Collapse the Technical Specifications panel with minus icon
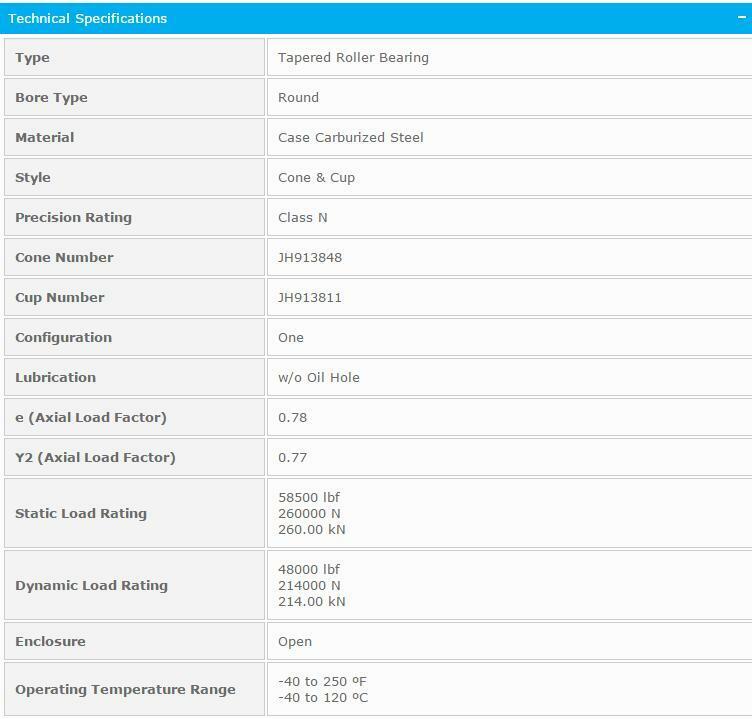The height and width of the screenshot is (719, 752). click(741, 18)
